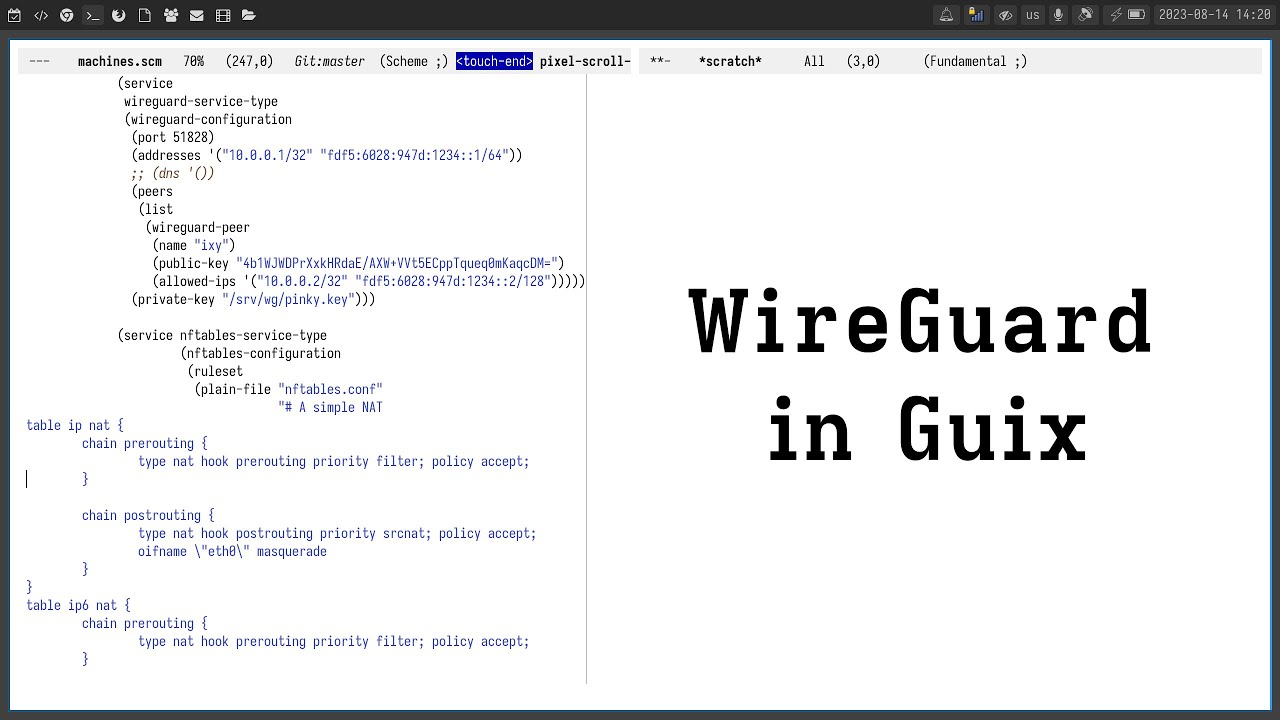Click the highlighted <touch-end> indicator
Viewport: 1280px width, 720px height.
pos(494,61)
